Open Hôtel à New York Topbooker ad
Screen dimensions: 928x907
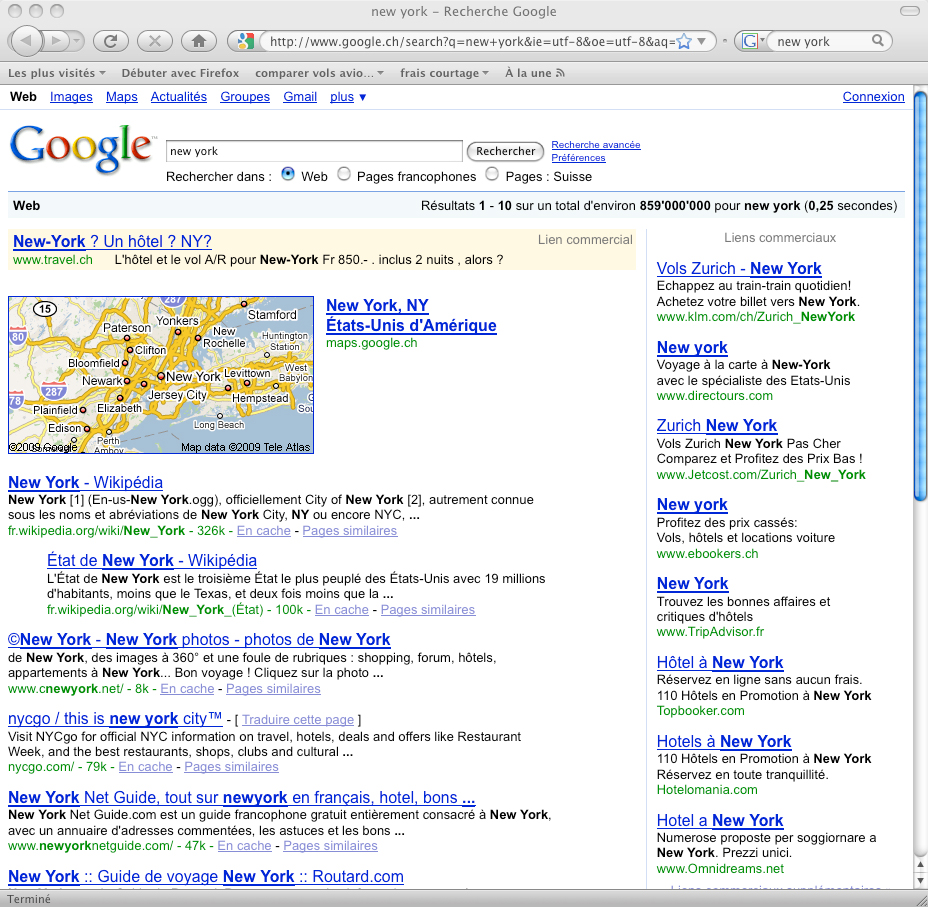720,662
